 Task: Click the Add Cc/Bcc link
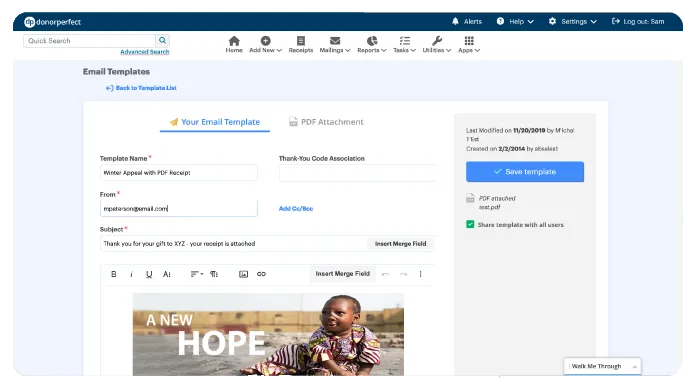pos(296,208)
